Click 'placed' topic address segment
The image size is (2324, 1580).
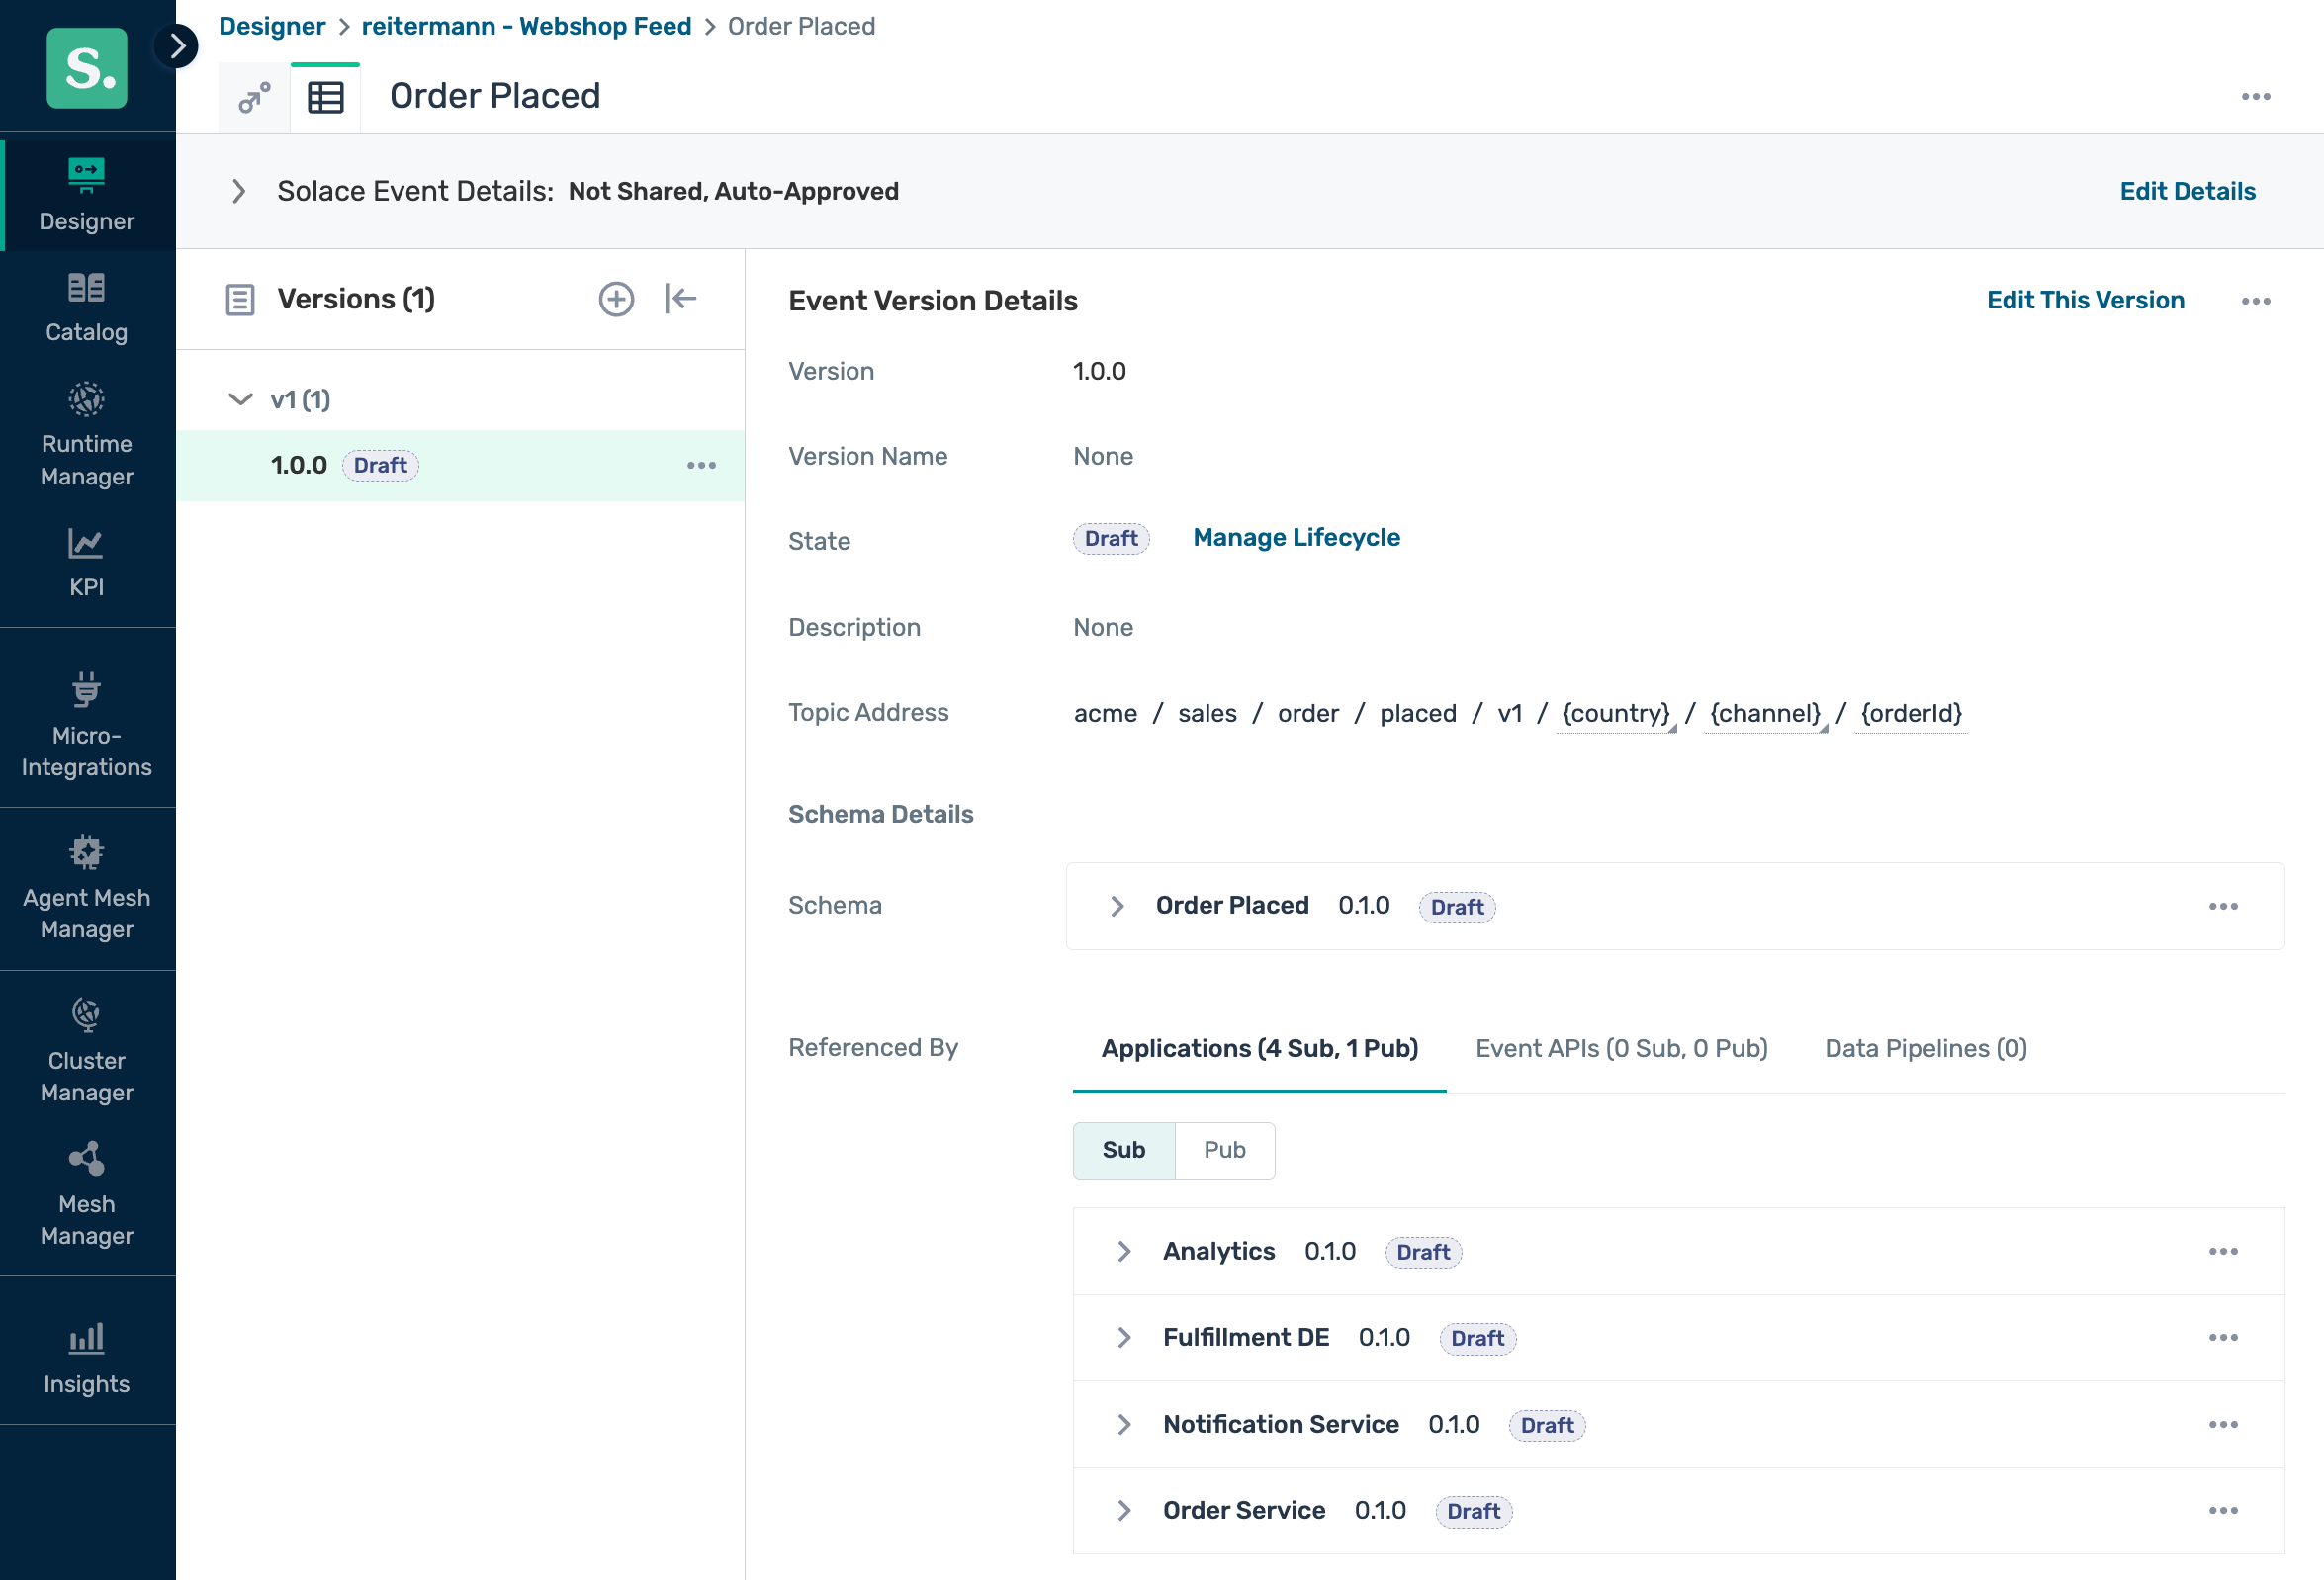click(1417, 713)
